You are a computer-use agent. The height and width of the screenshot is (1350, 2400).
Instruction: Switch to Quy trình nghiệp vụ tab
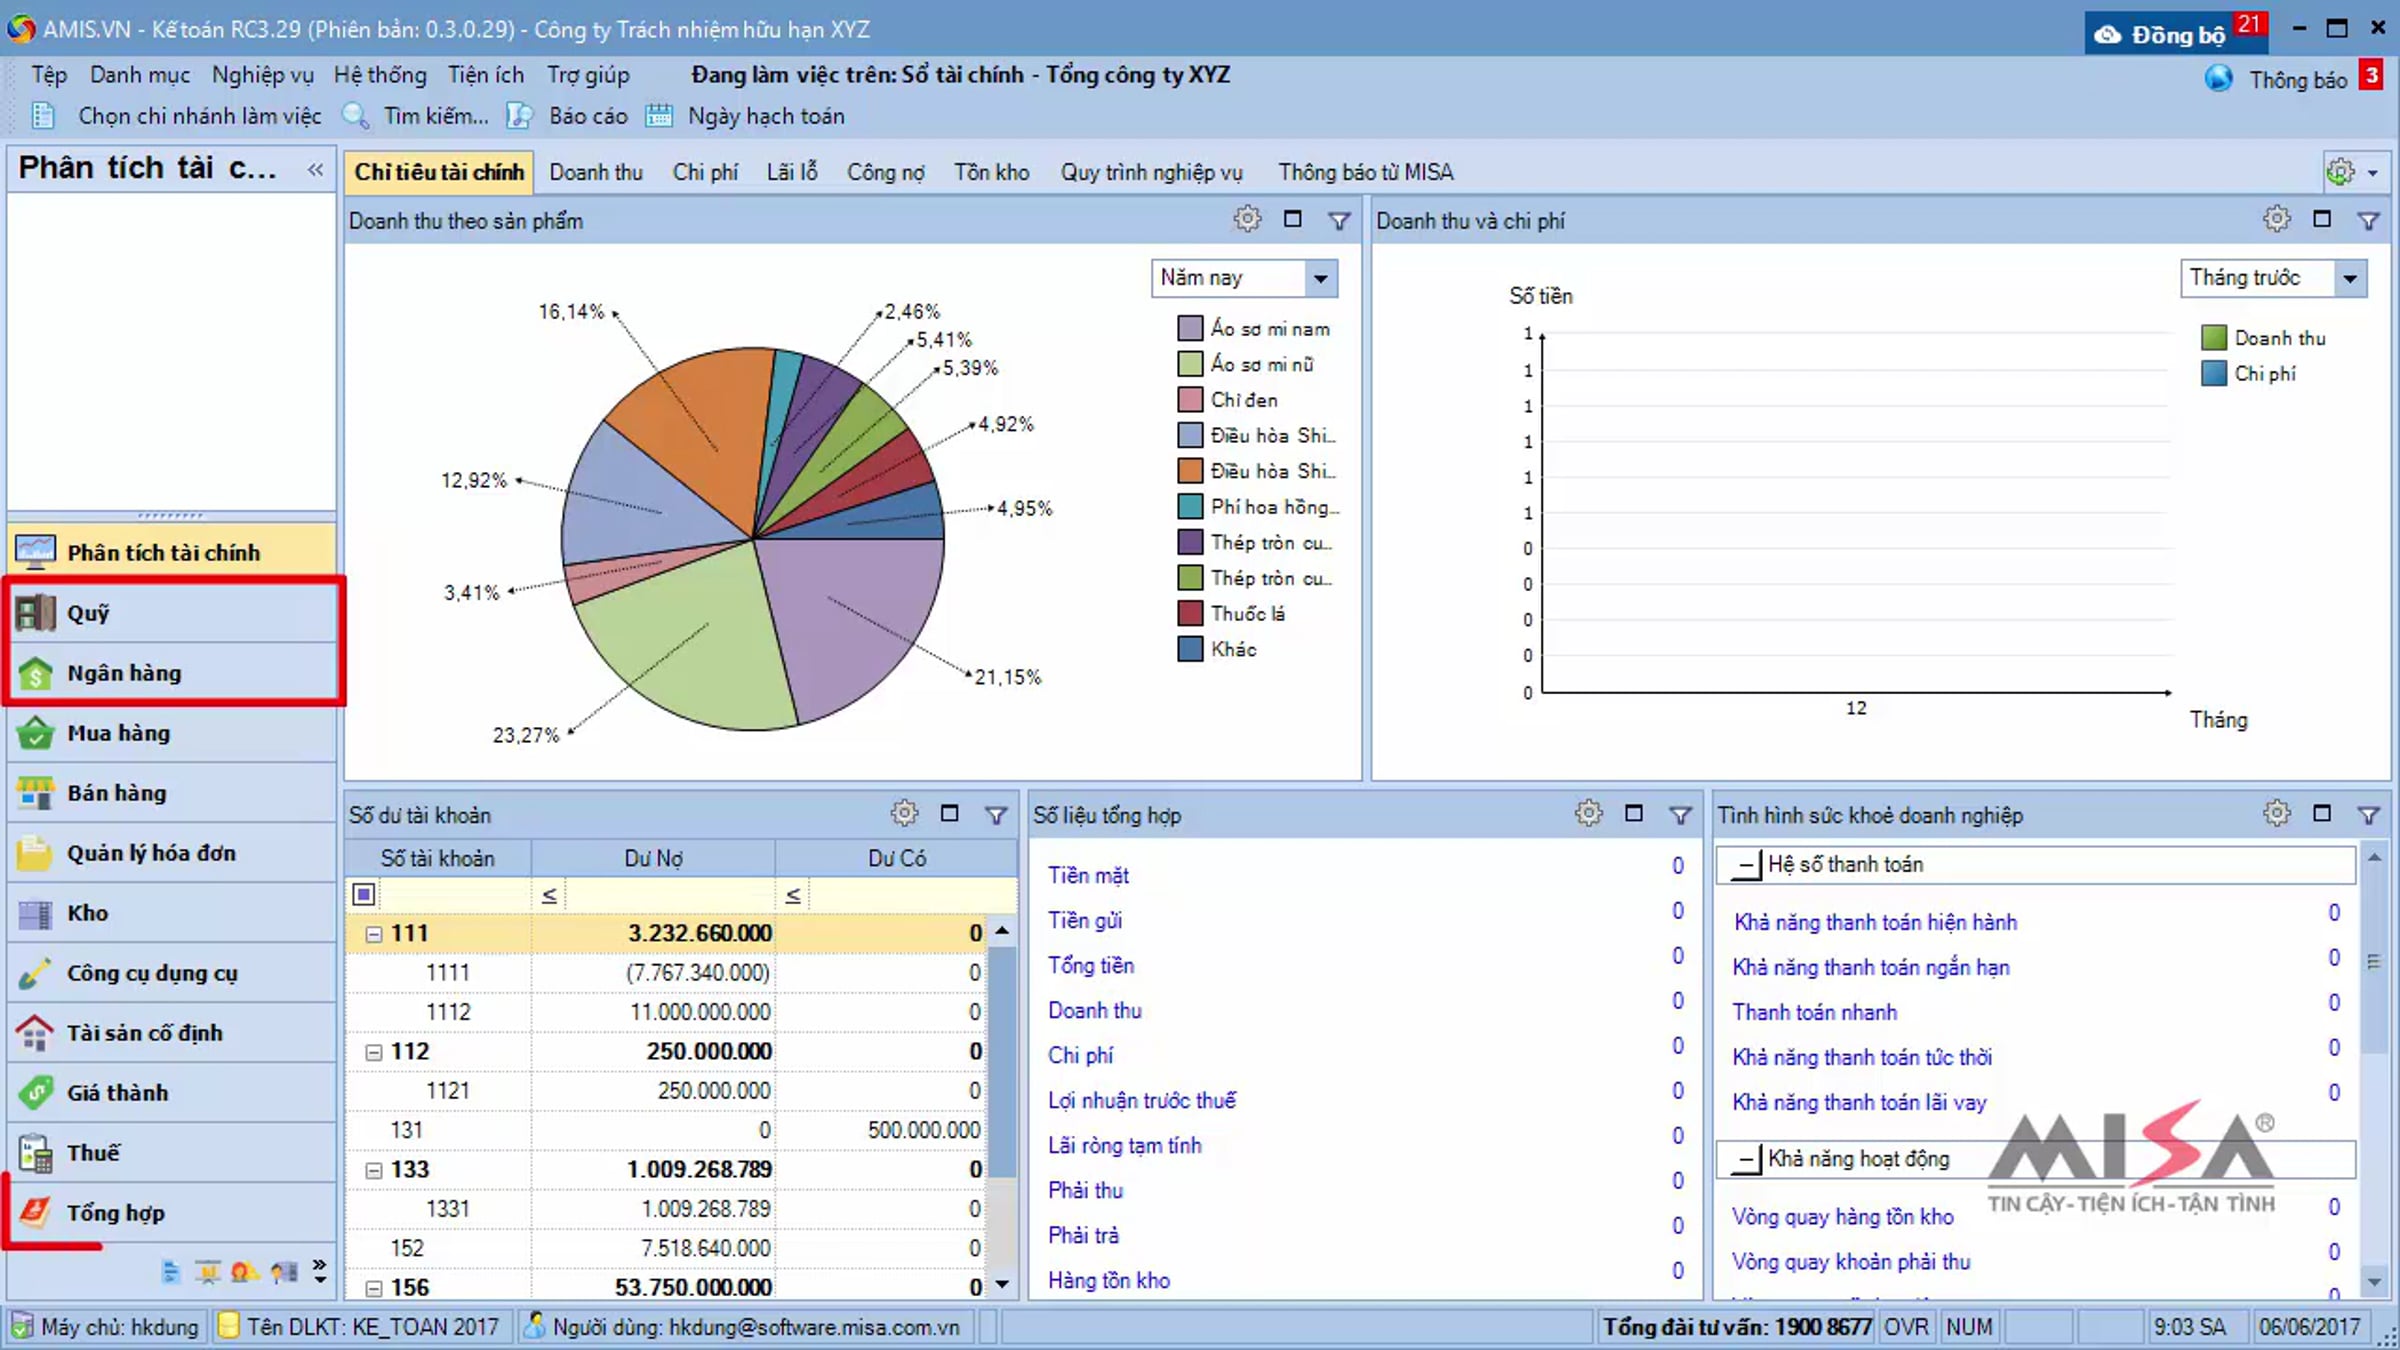coord(1152,172)
